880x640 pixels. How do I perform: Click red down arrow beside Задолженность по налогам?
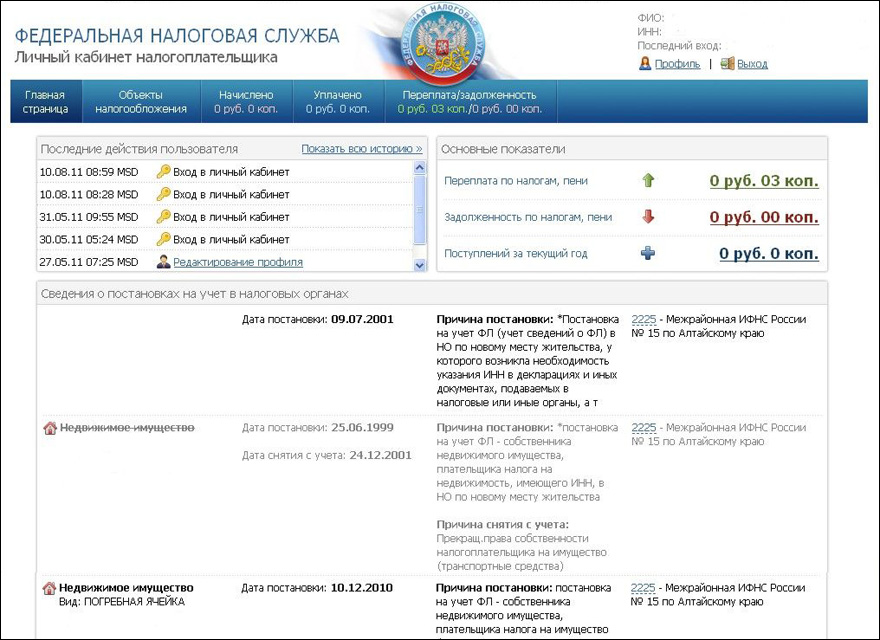[648, 217]
